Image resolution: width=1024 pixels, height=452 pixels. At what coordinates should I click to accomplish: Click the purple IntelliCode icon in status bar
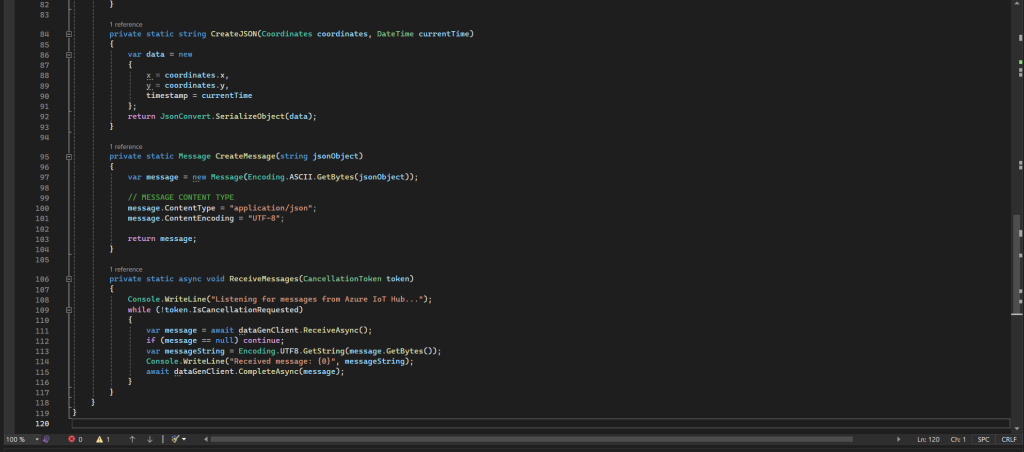click(x=46, y=439)
